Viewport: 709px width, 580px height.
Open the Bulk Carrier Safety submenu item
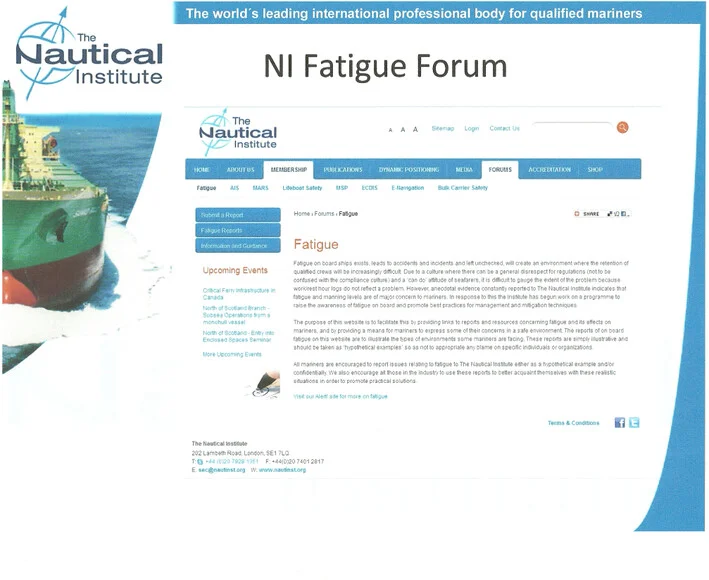(463, 188)
